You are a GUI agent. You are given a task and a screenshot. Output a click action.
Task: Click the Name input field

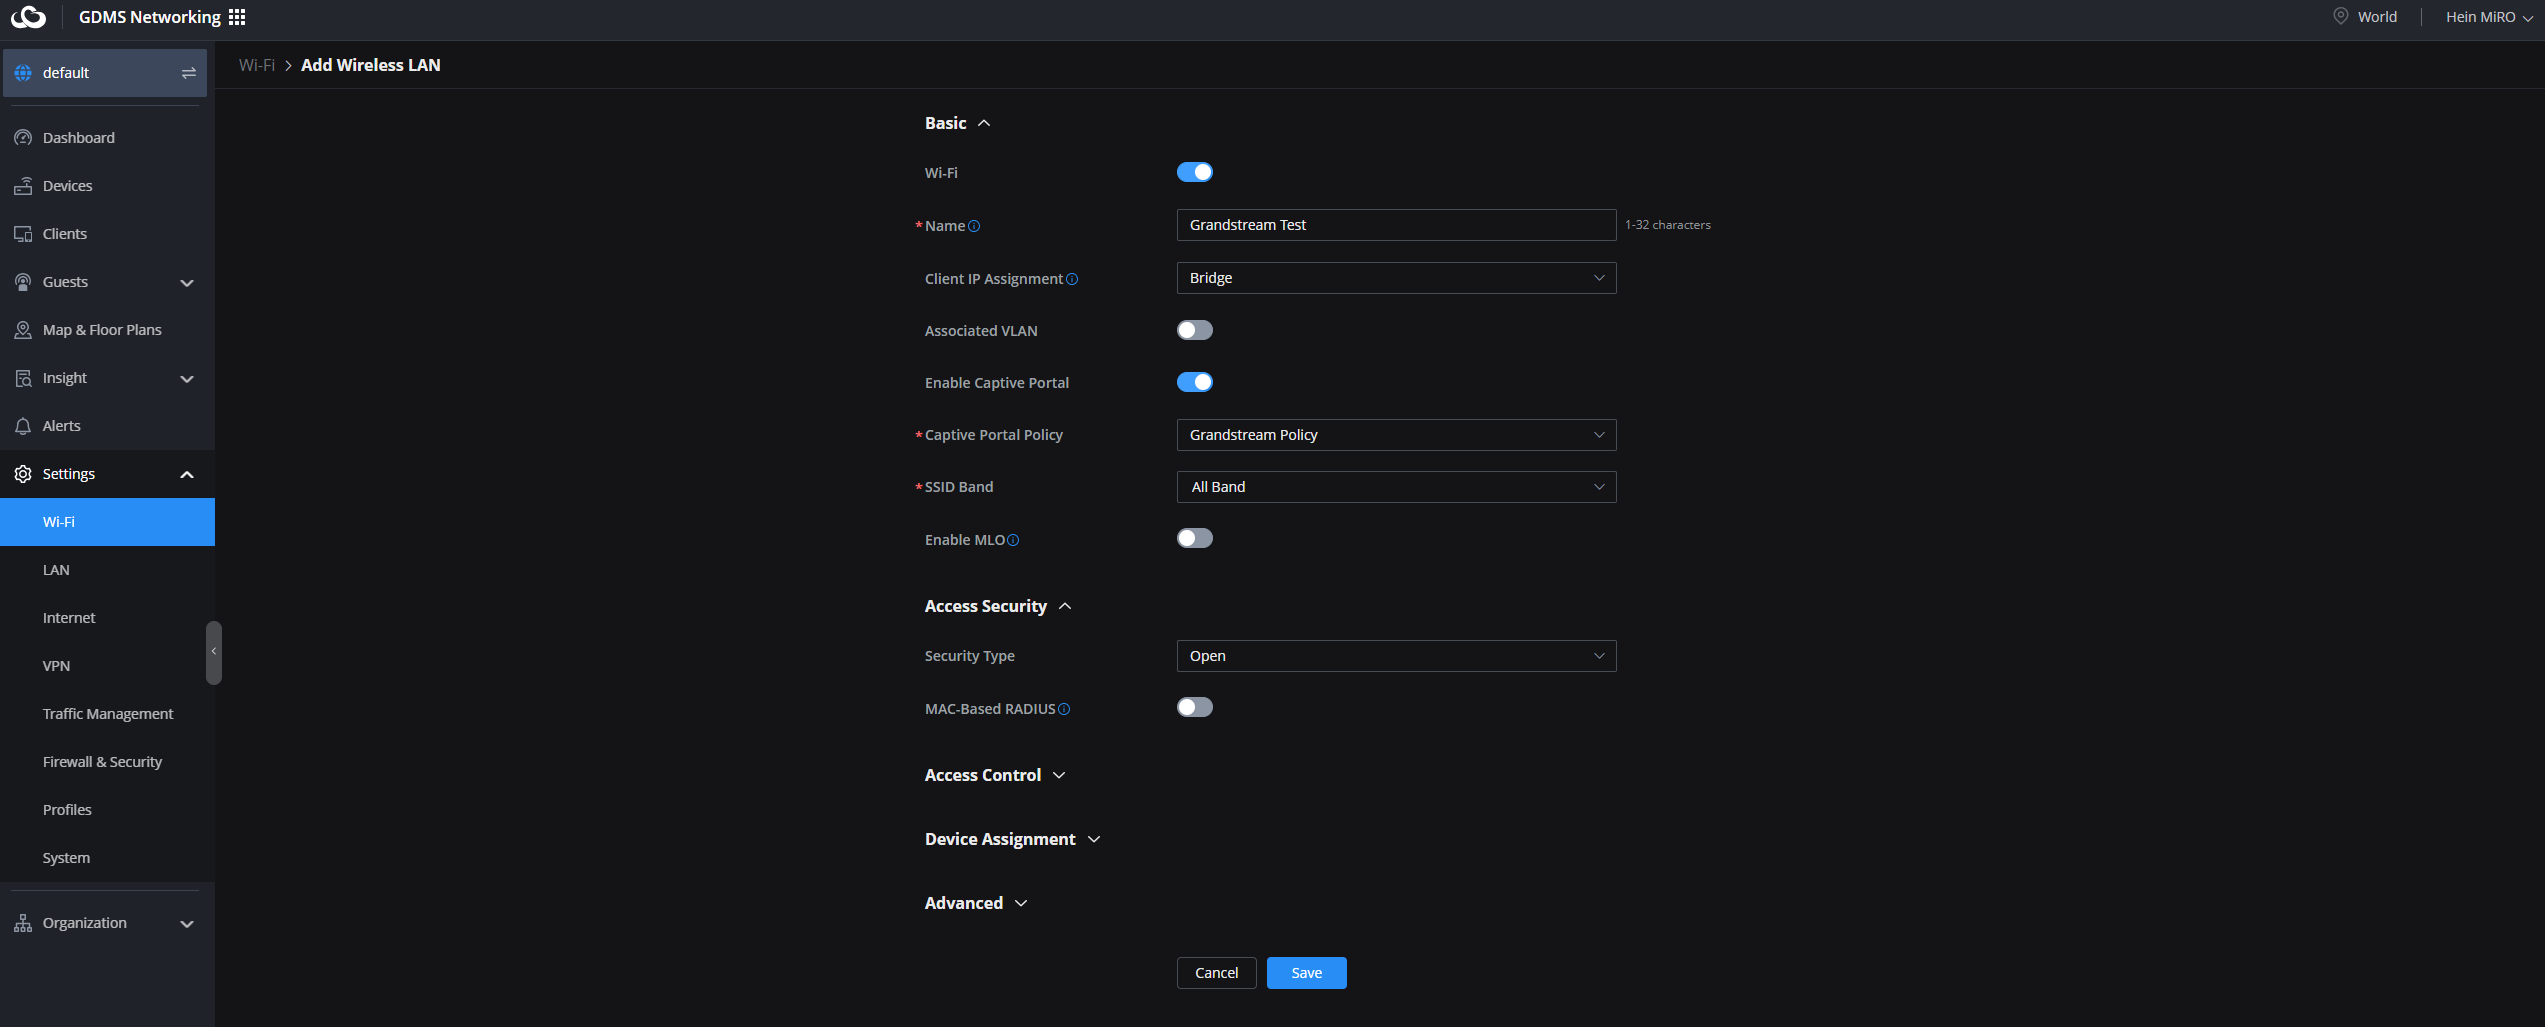[1395, 225]
